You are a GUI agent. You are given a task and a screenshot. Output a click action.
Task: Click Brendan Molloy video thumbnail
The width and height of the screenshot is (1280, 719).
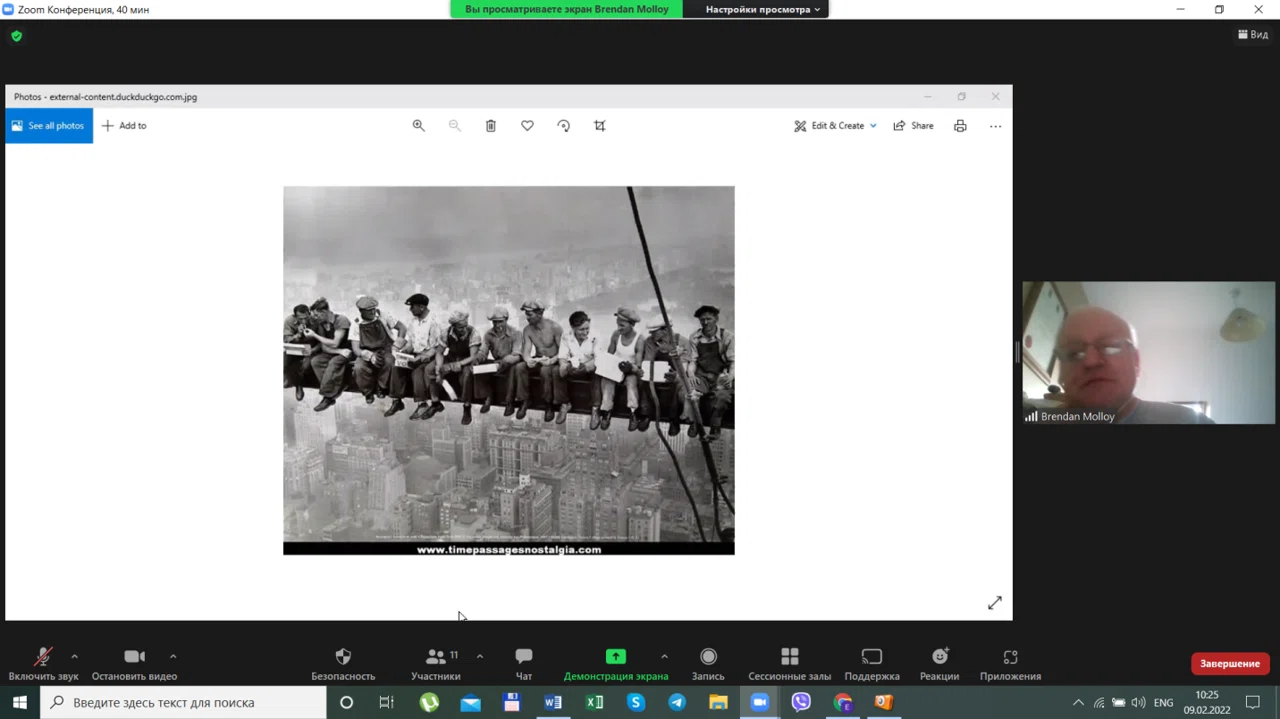1149,352
